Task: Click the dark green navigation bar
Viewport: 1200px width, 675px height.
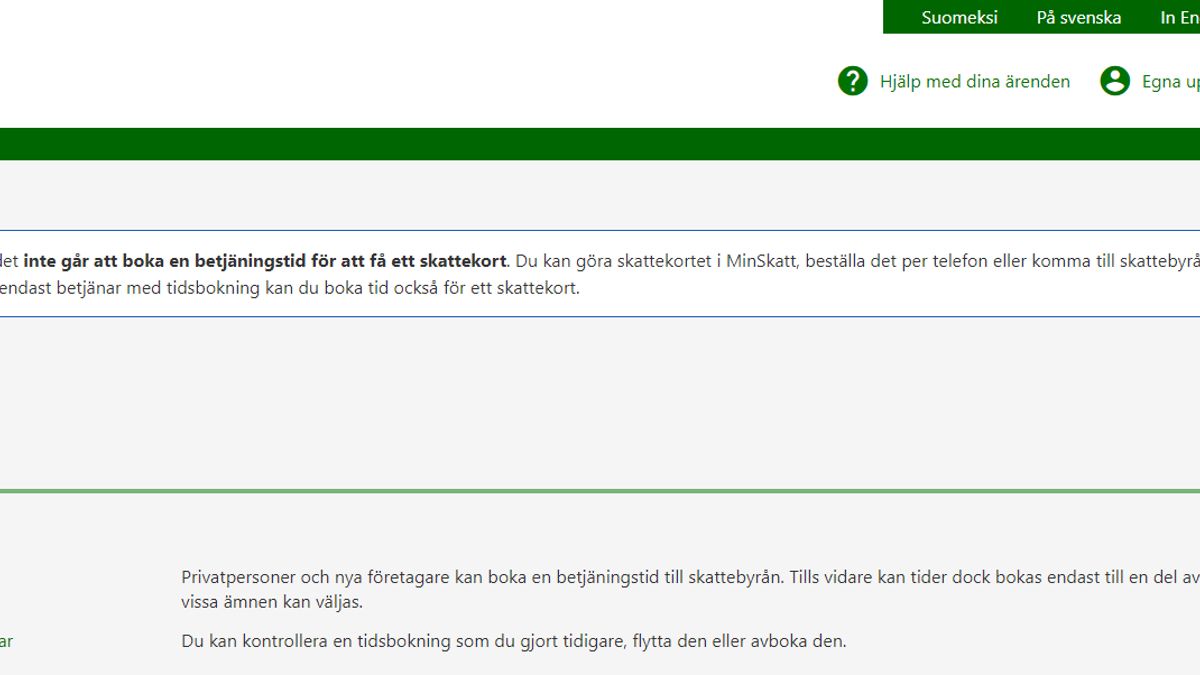Action: (x=600, y=144)
